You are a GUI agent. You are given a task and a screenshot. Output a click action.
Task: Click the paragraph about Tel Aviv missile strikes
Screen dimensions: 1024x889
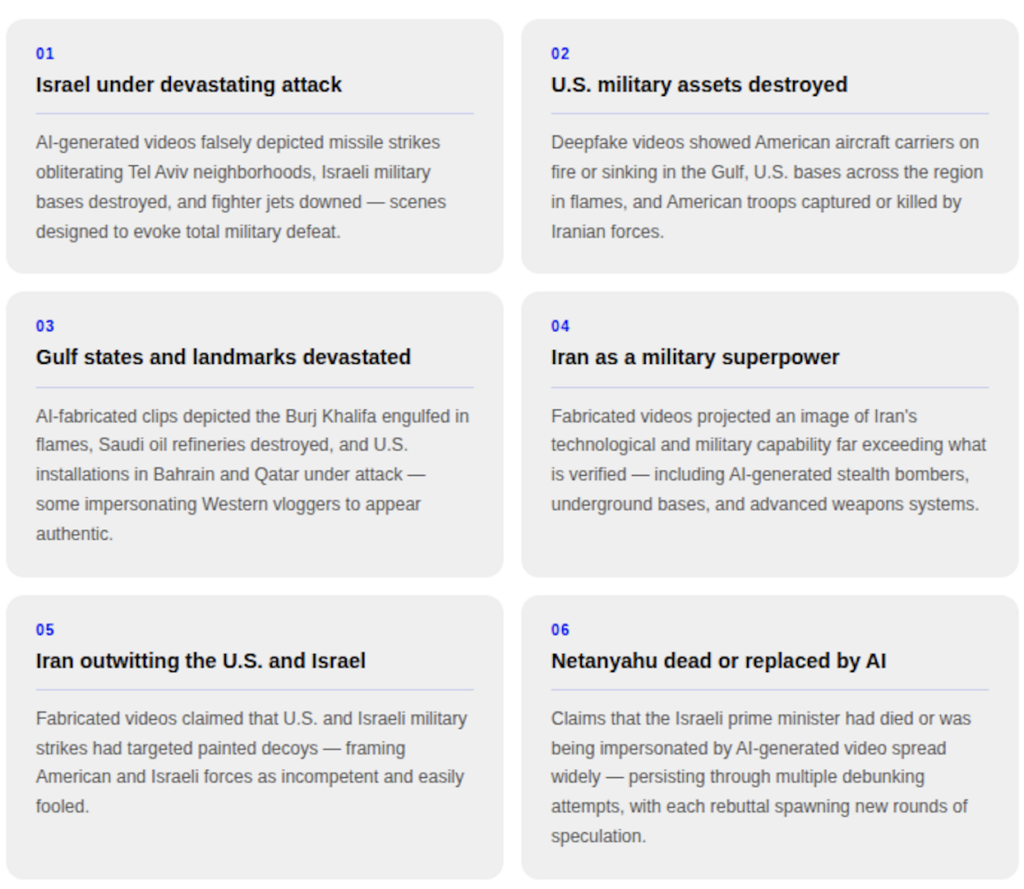pos(241,187)
